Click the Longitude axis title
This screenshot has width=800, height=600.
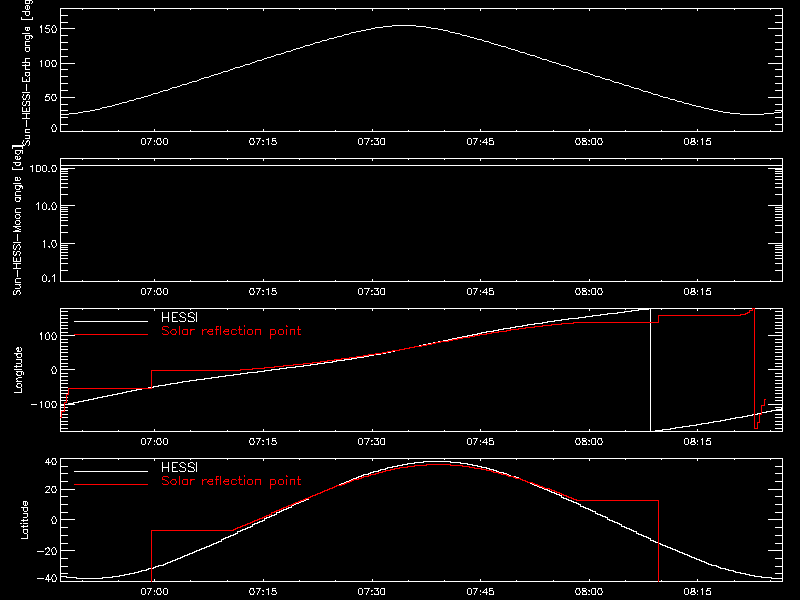point(18,370)
